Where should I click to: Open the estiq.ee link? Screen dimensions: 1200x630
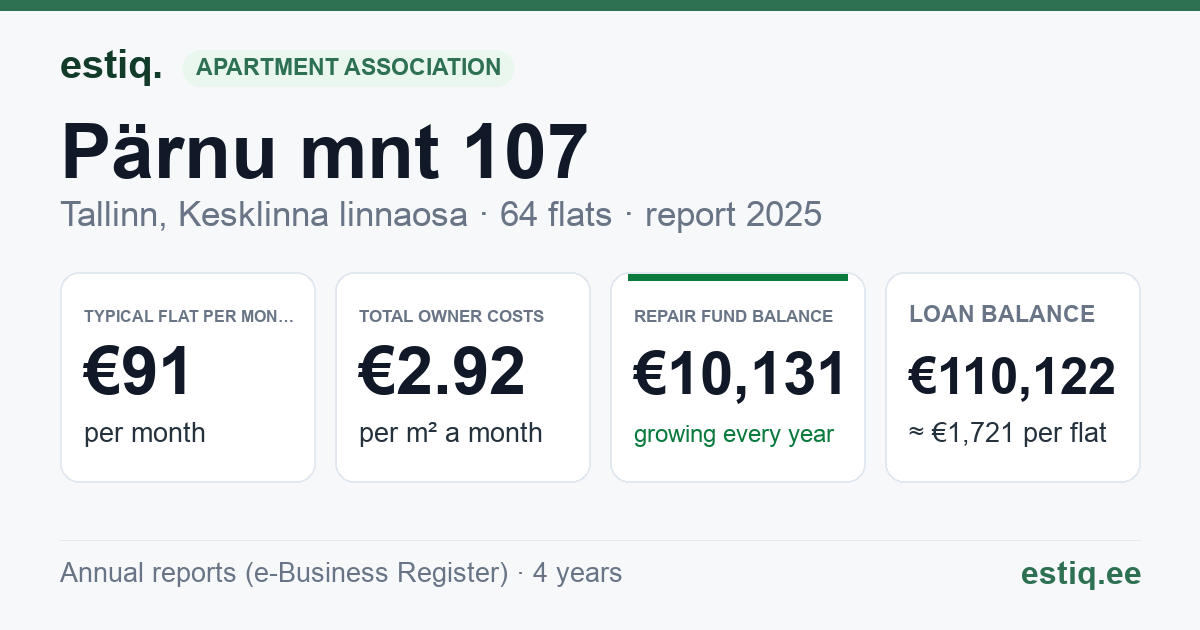1081,573
